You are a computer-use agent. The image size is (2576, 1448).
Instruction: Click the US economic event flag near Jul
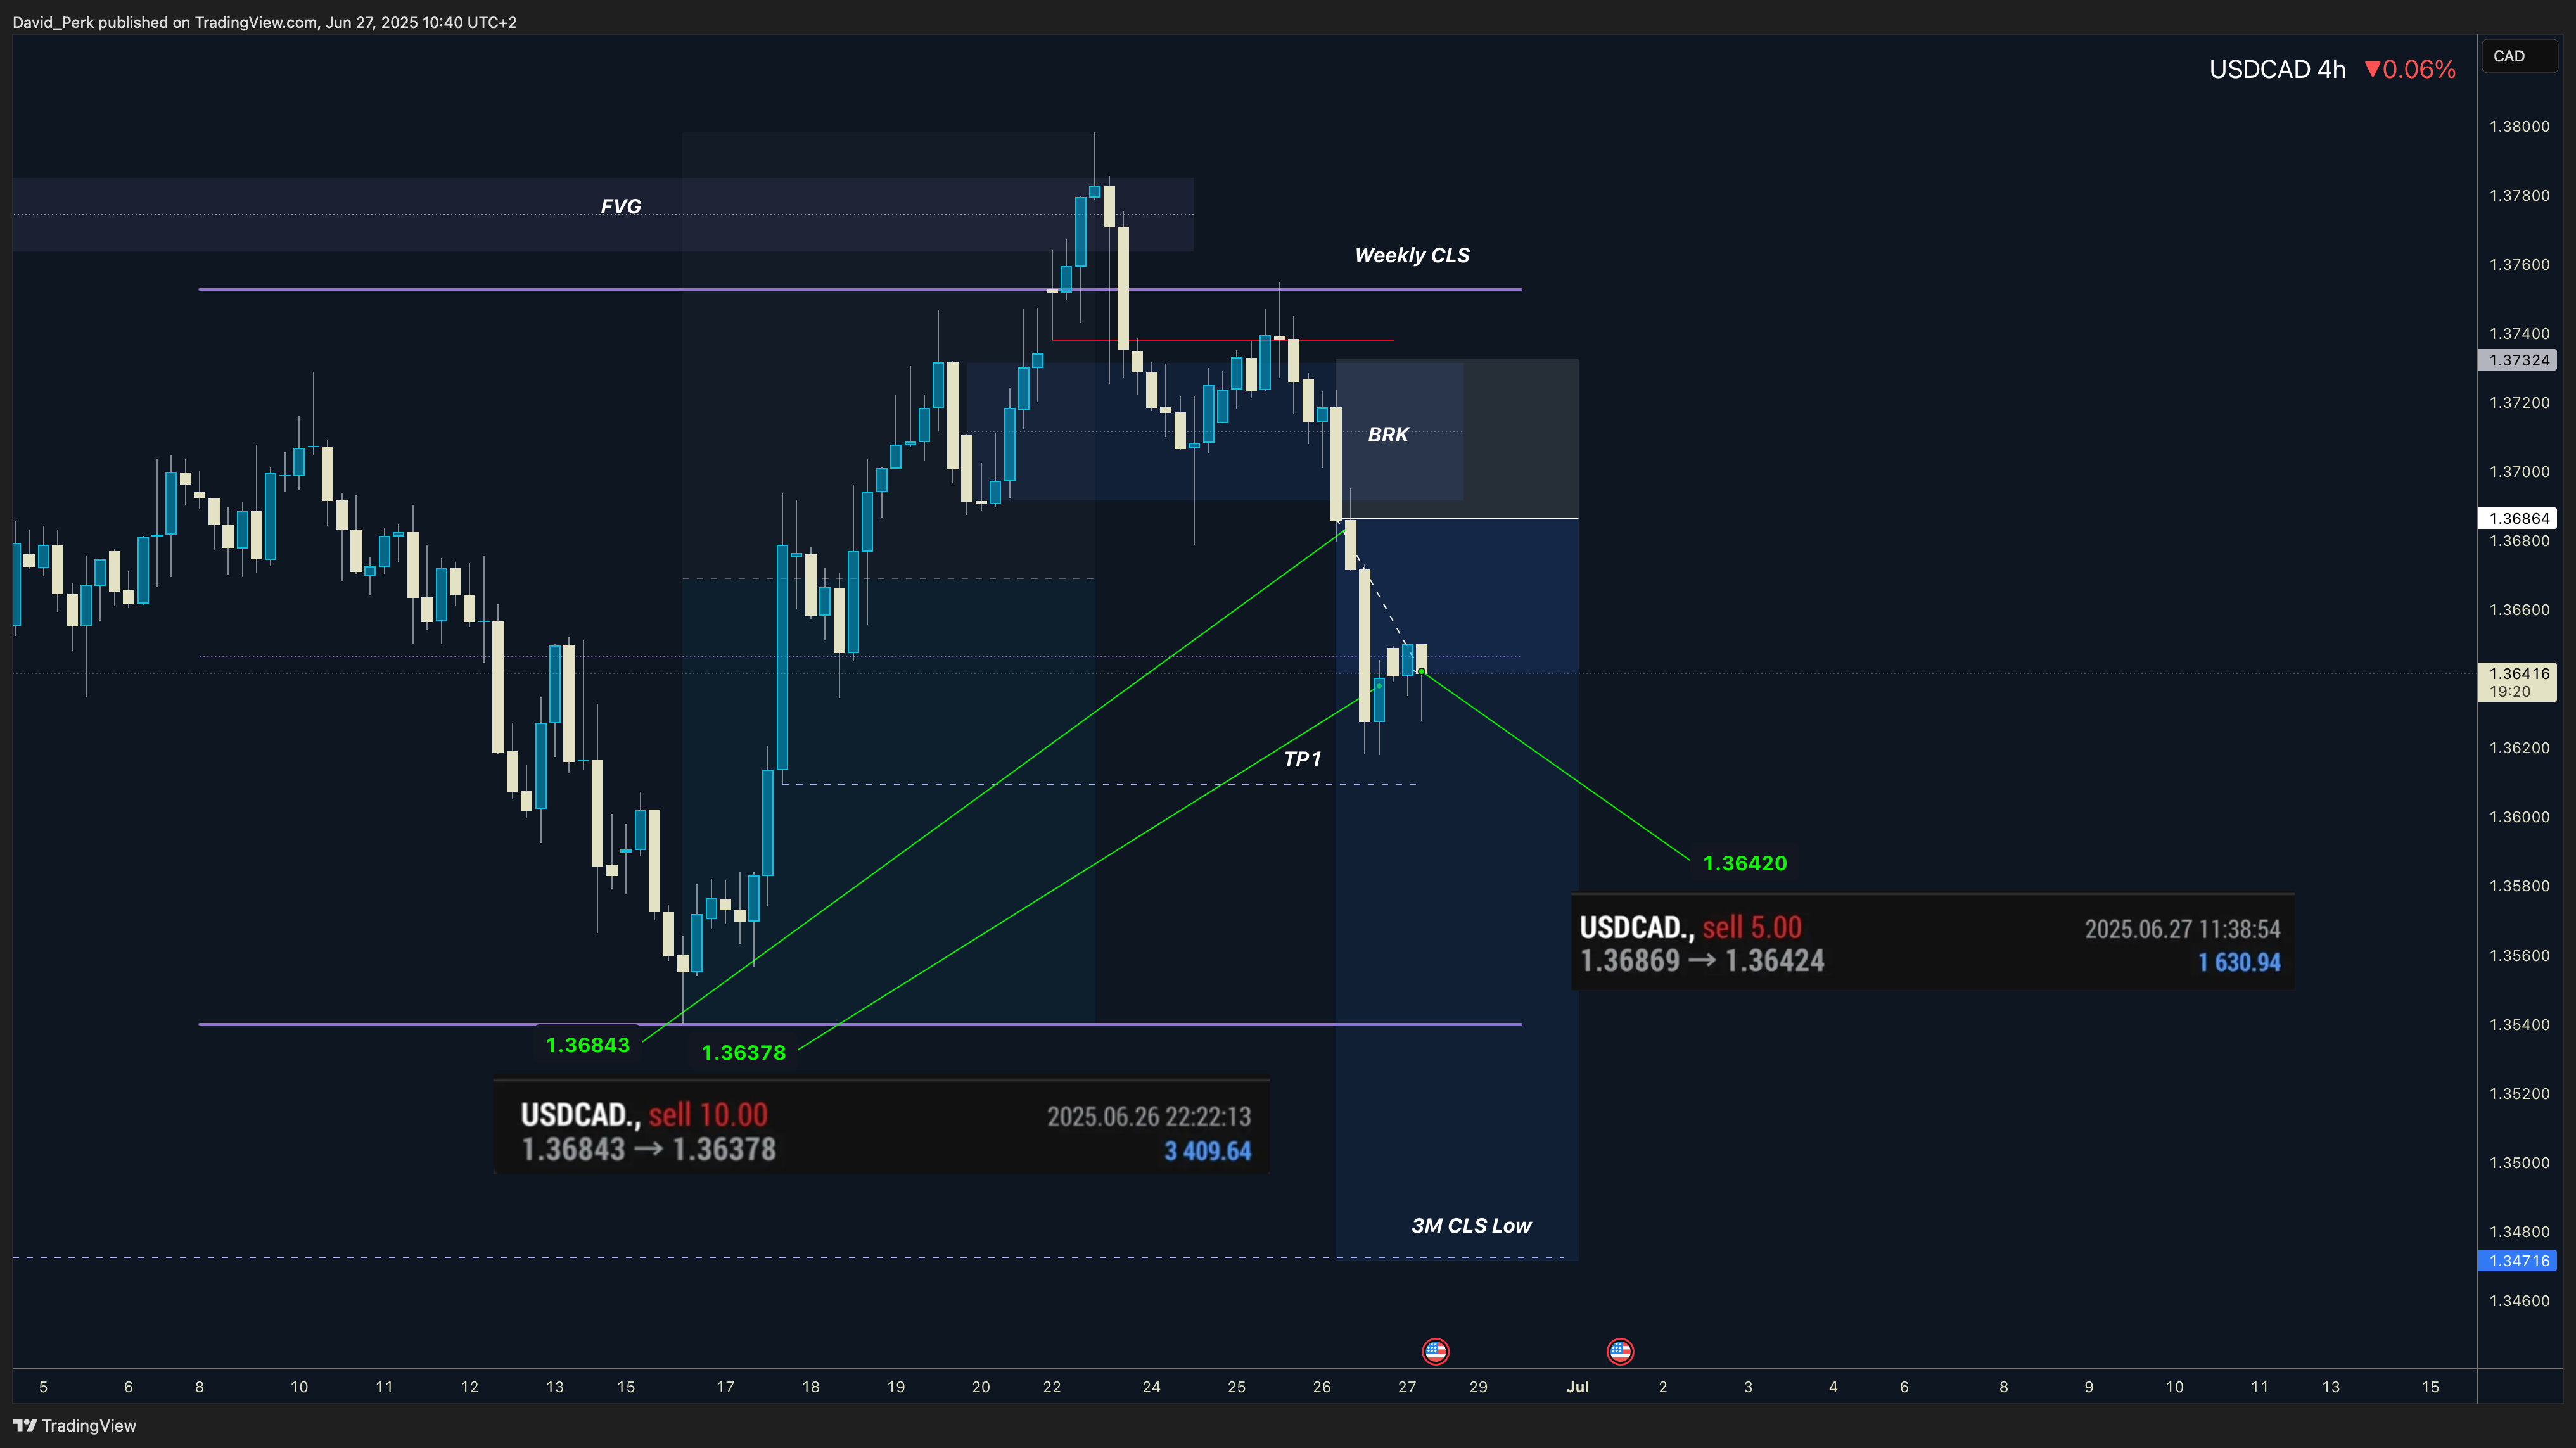tap(1620, 1351)
